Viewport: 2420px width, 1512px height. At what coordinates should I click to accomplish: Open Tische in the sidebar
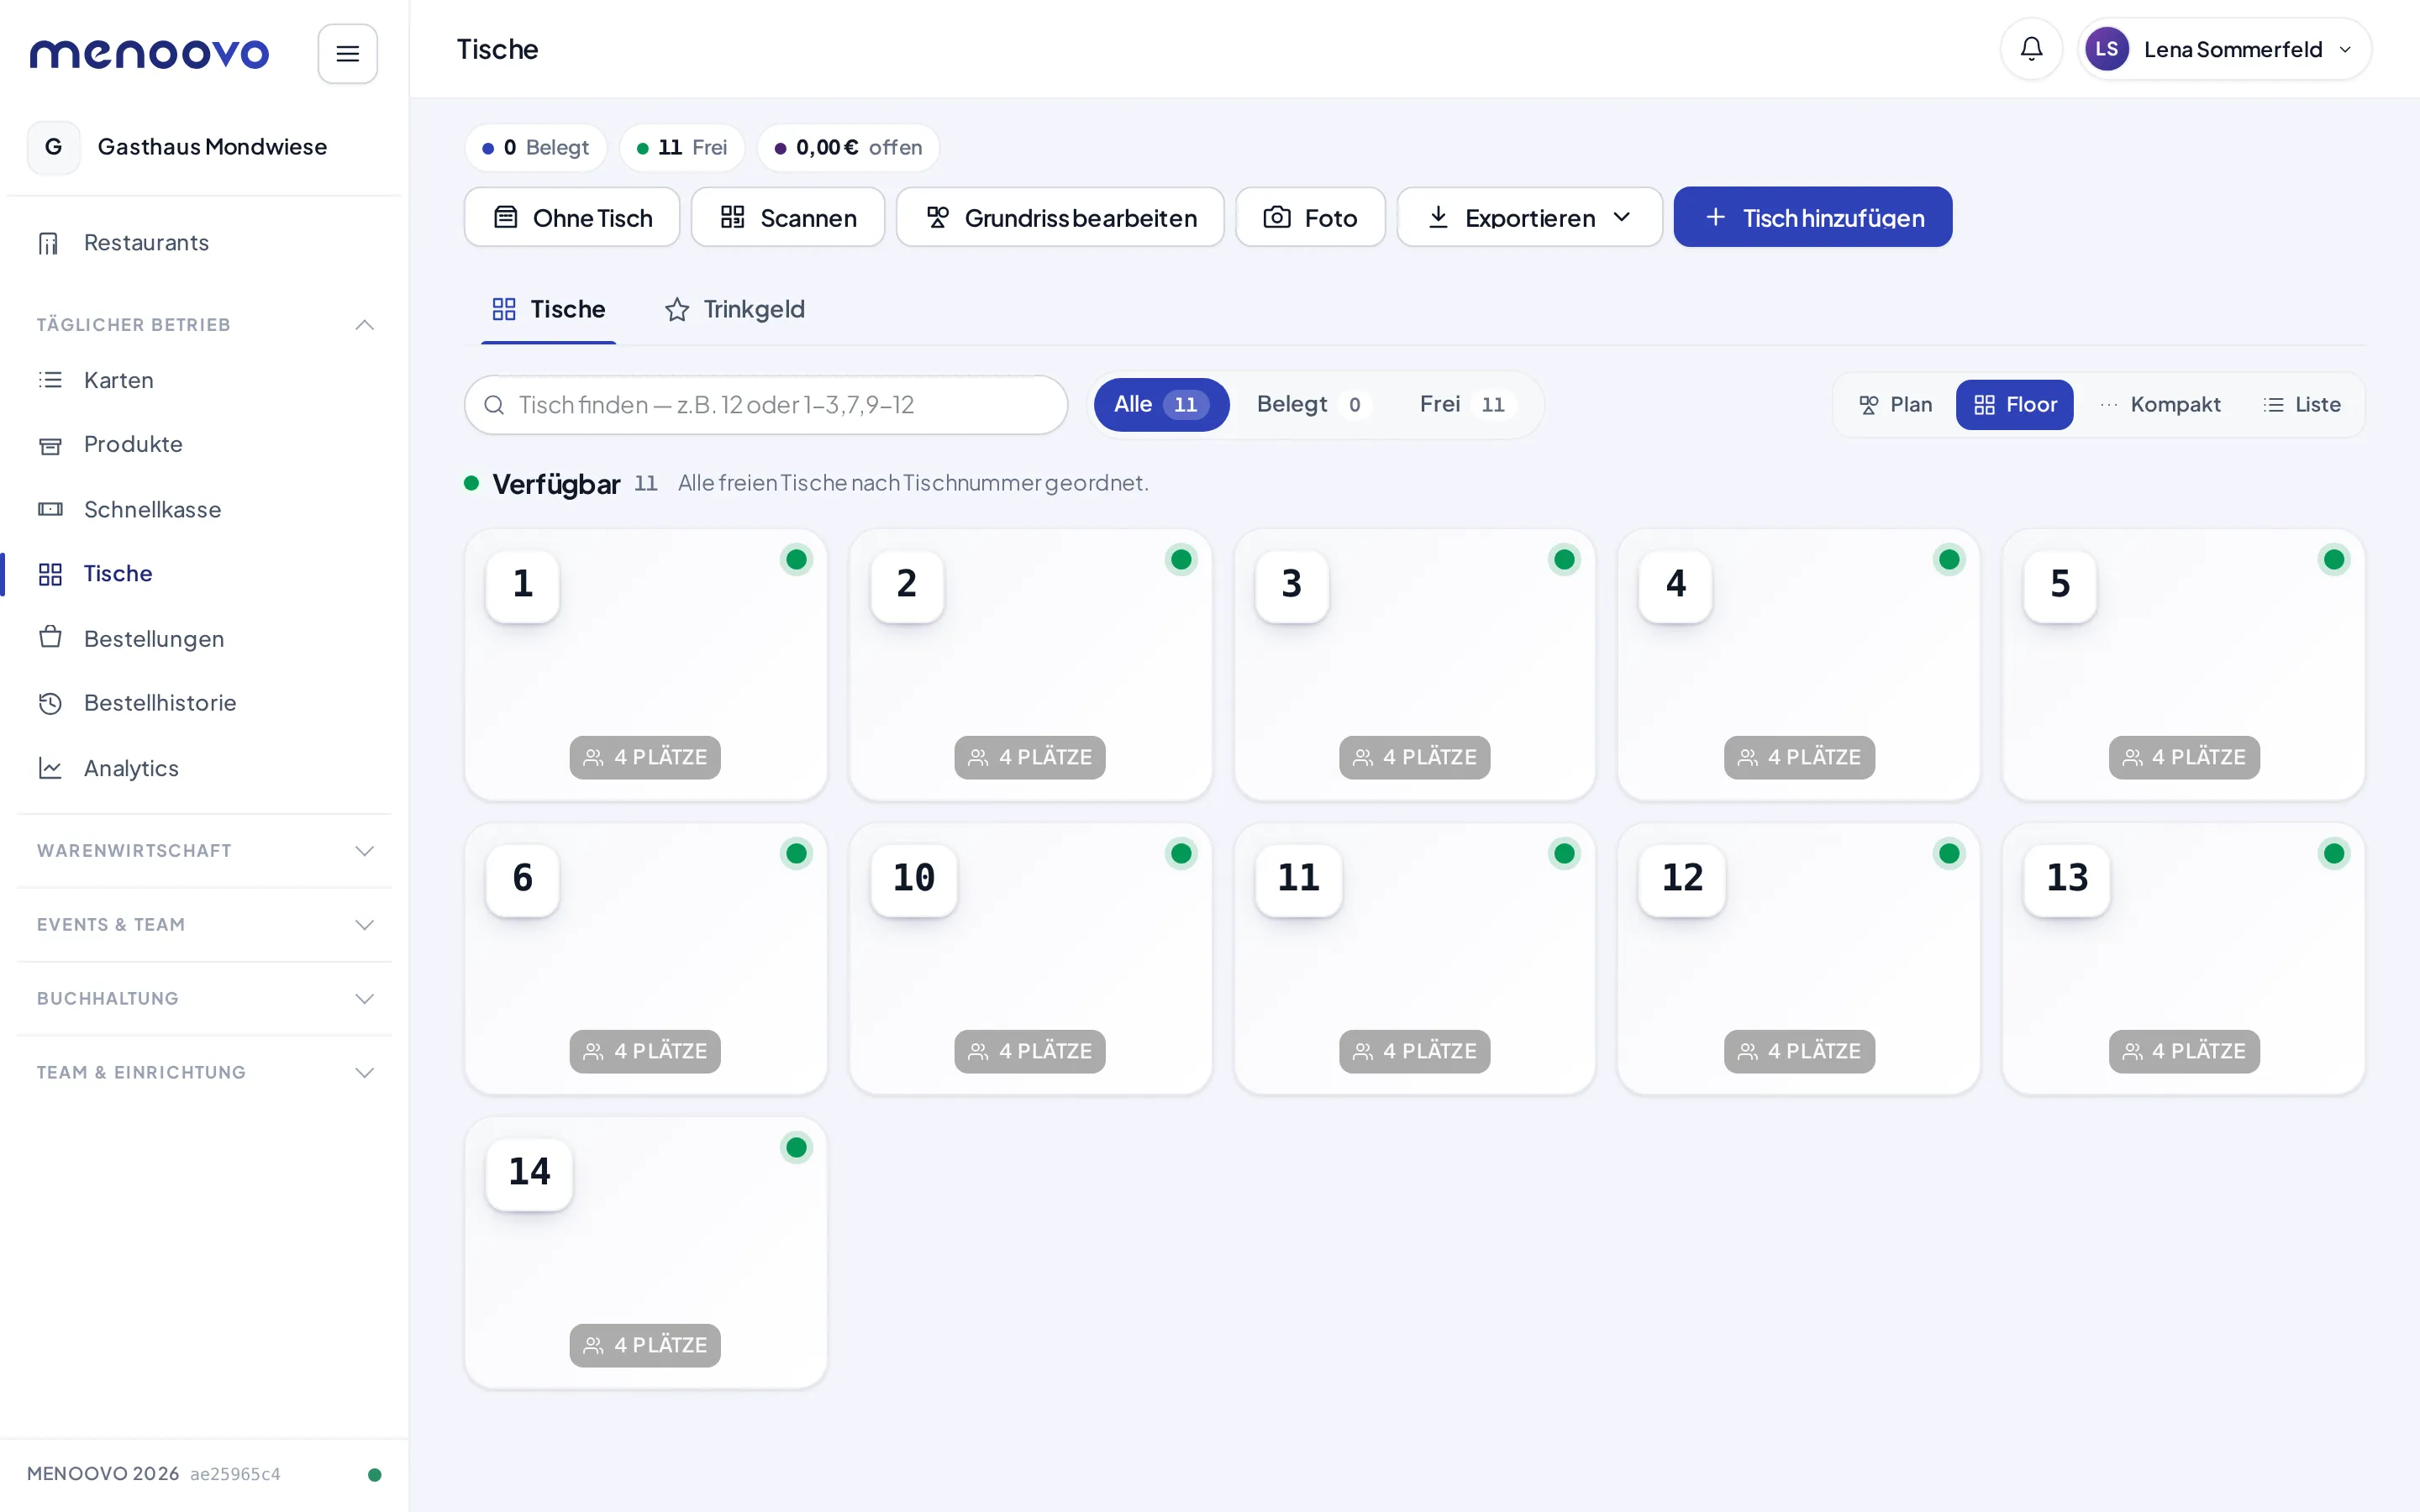(x=205, y=574)
